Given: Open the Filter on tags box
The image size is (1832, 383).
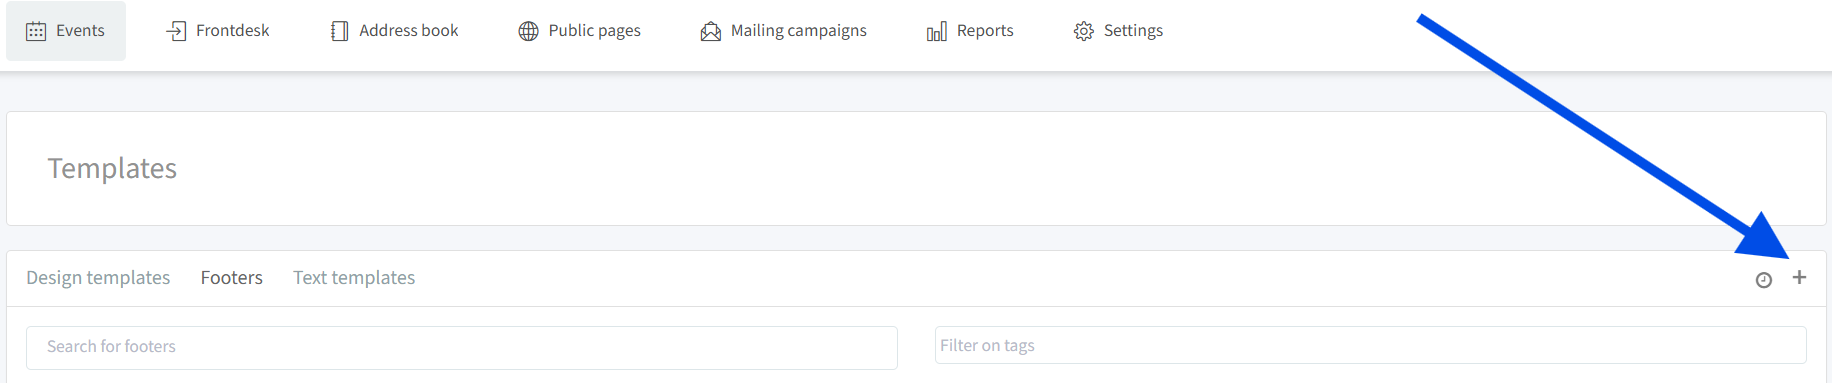Looking at the screenshot, I should click(x=1371, y=345).
